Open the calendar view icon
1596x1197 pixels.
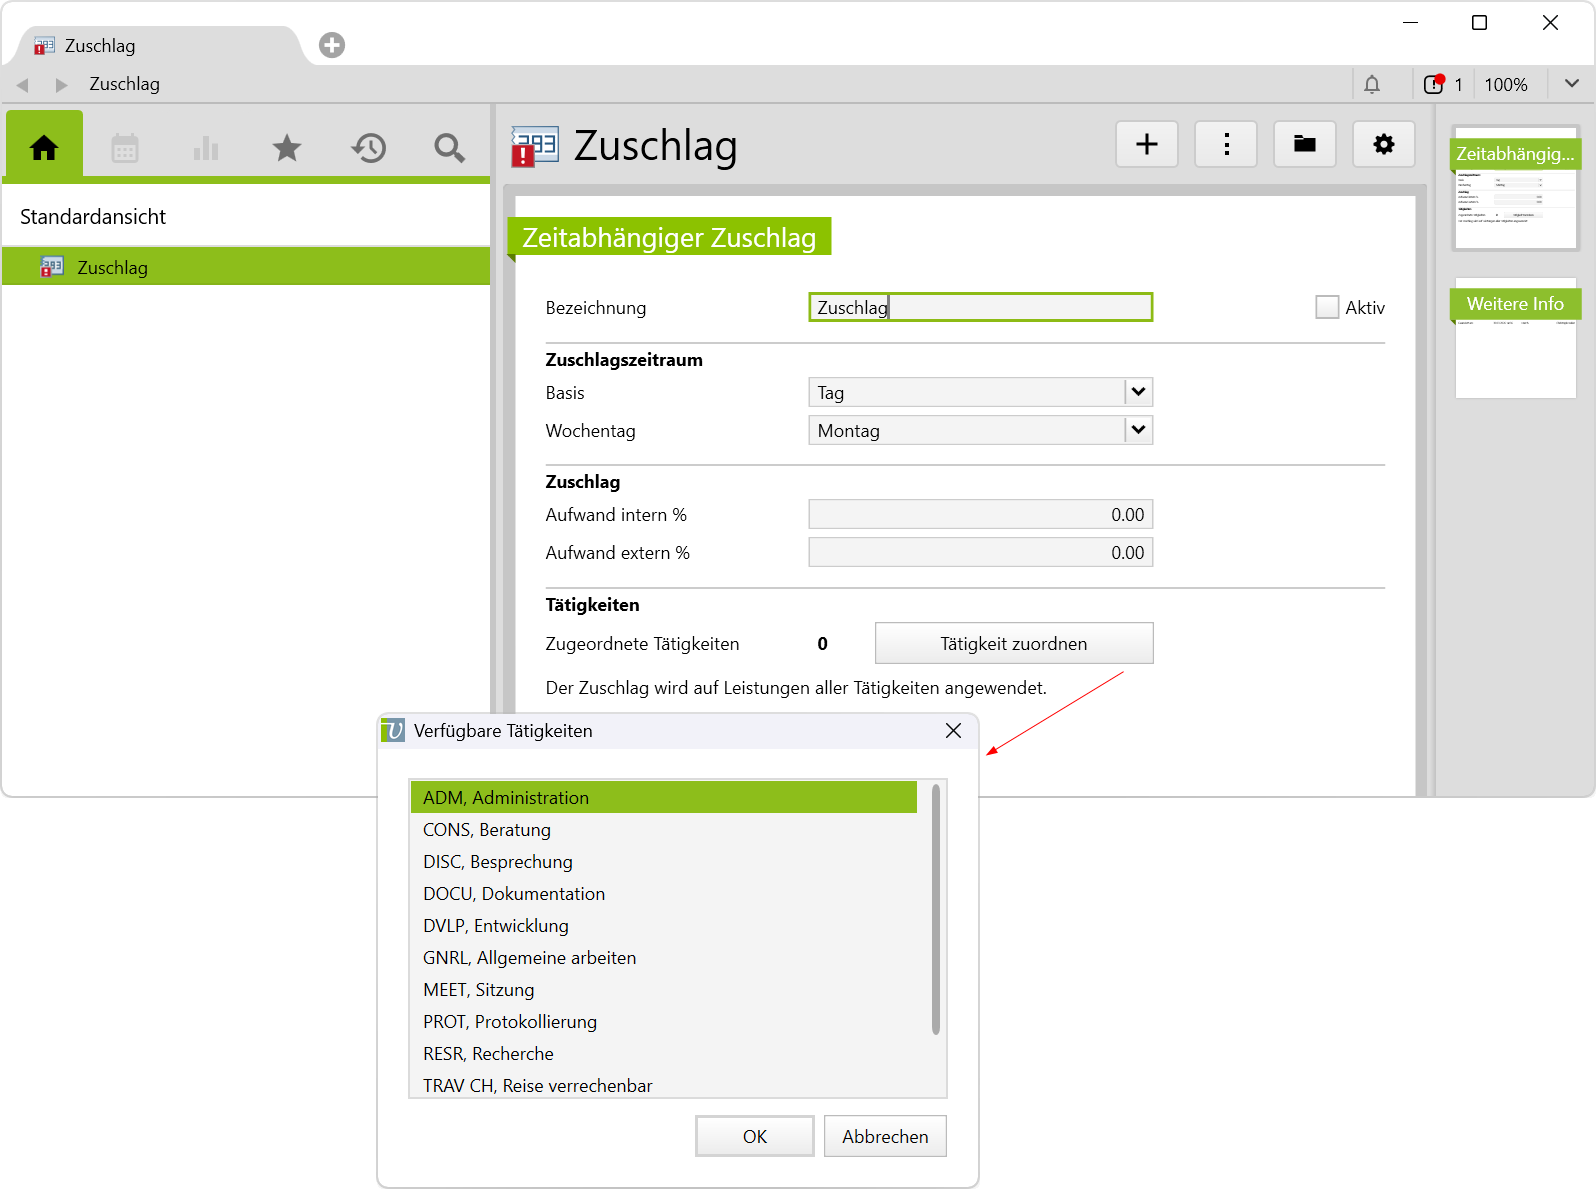point(125,149)
